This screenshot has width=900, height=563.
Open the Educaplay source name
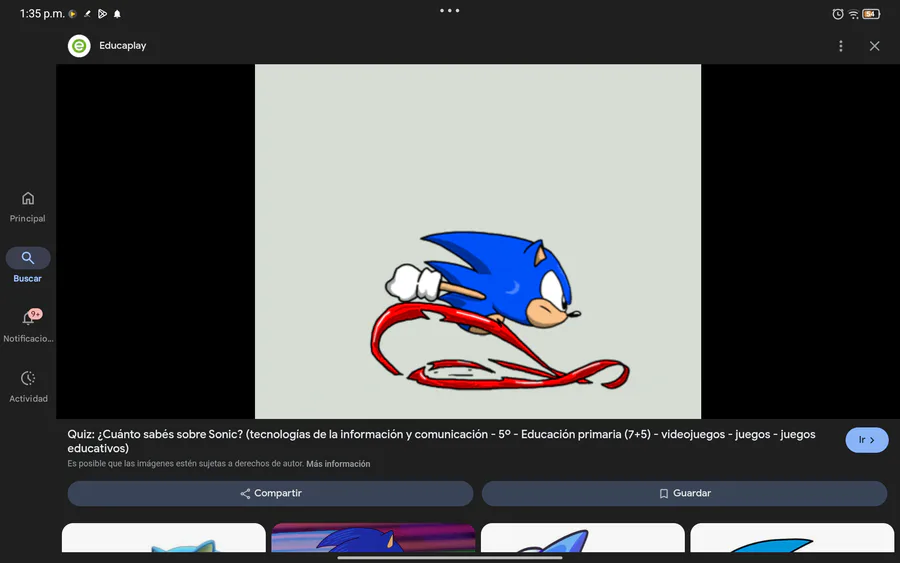click(x=122, y=46)
